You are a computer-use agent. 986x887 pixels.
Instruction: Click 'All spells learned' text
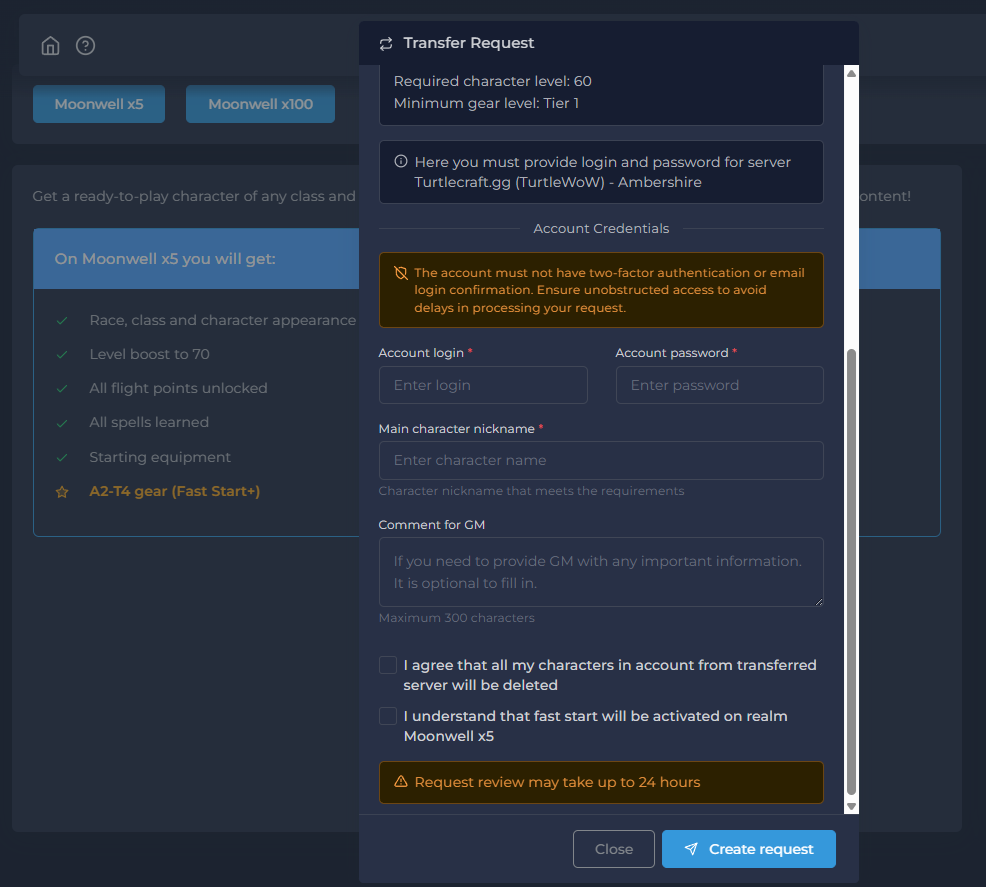click(x=149, y=422)
